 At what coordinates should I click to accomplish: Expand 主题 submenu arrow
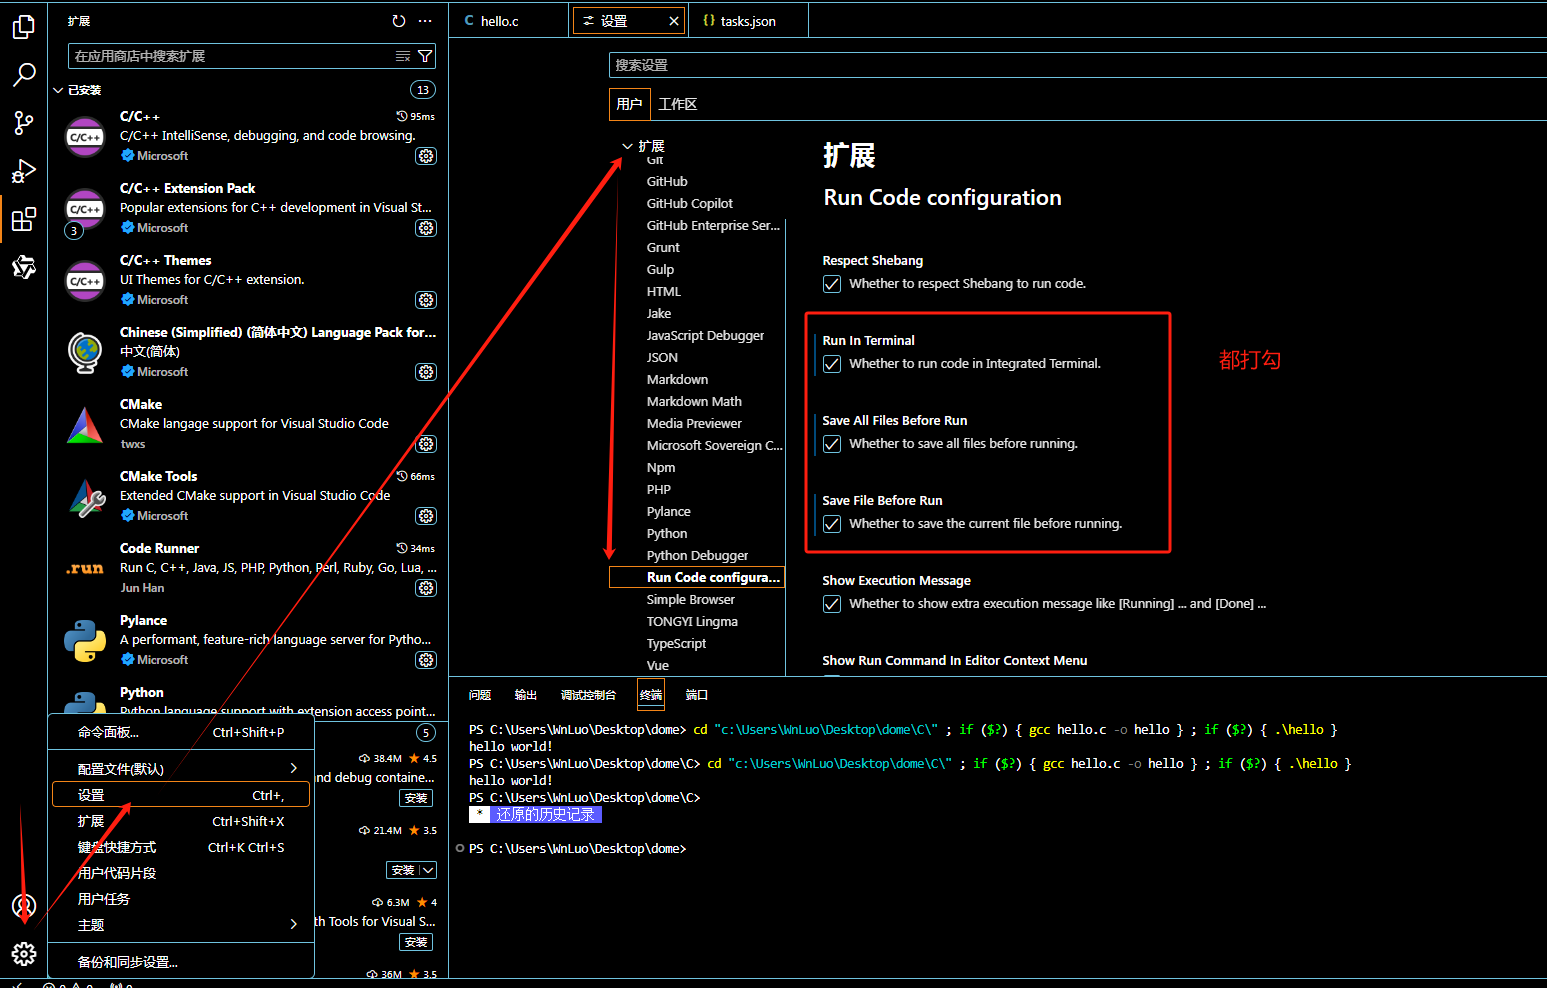293,924
